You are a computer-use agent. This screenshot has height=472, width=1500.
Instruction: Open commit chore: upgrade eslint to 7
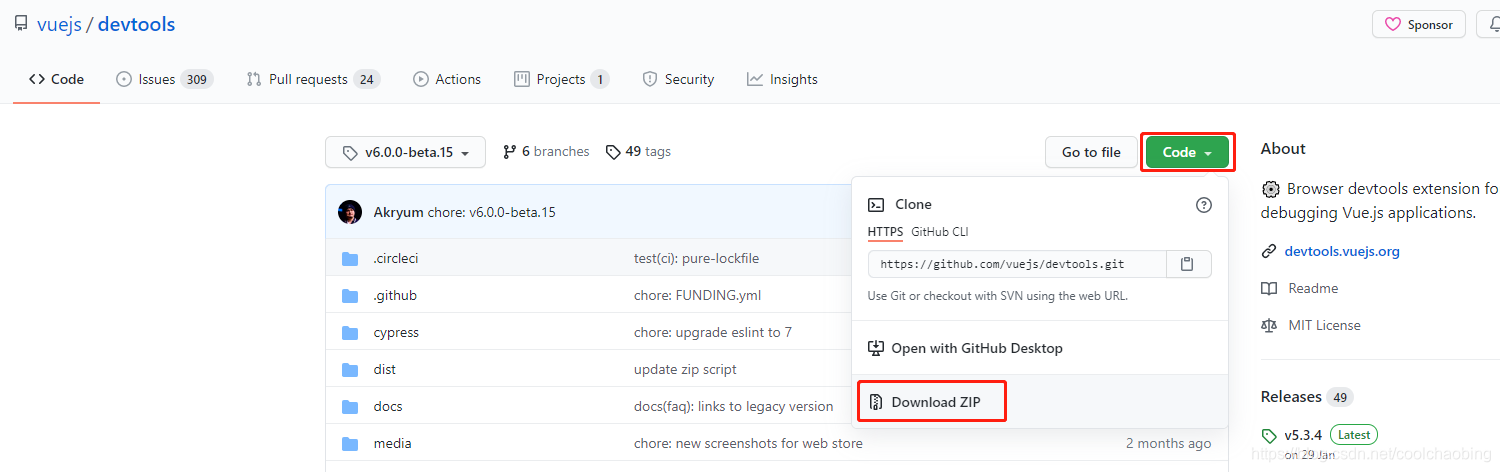713,333
